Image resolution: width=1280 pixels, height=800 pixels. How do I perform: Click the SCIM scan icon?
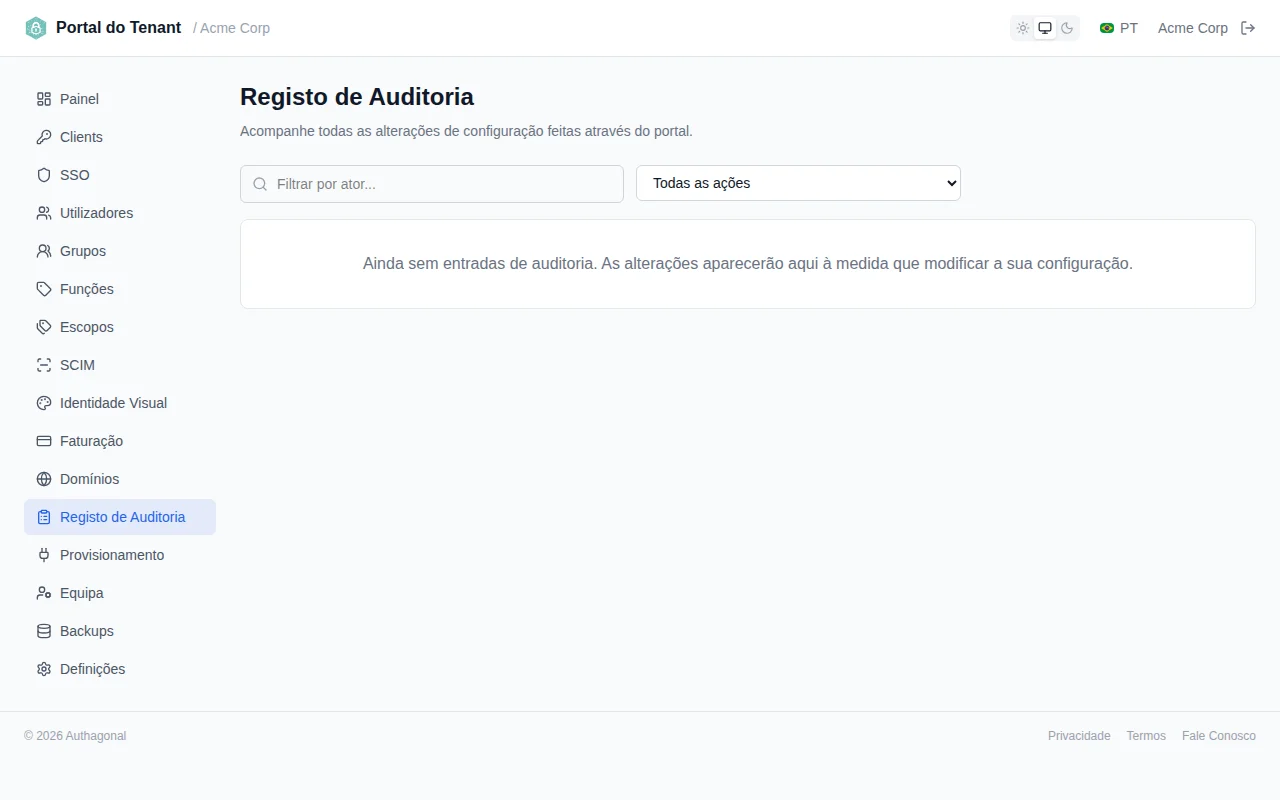pos(44,365)
